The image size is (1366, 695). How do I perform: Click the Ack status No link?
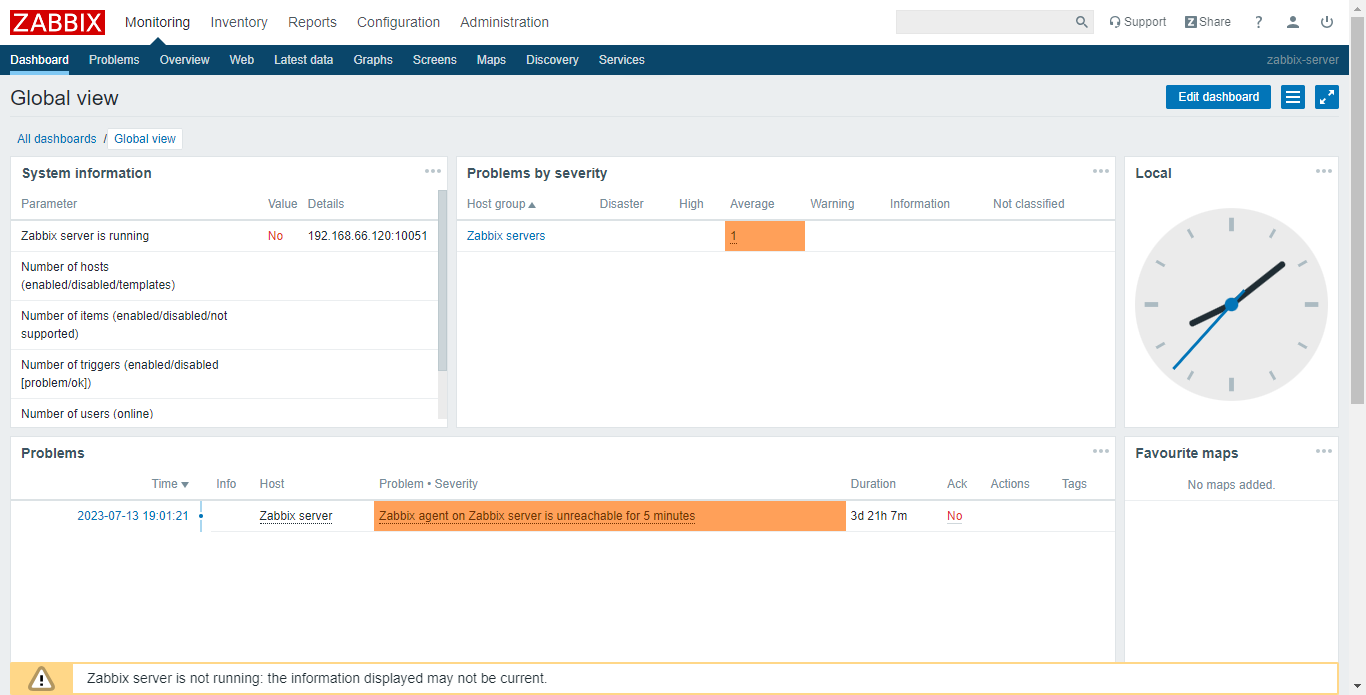[x=954, y=516]
